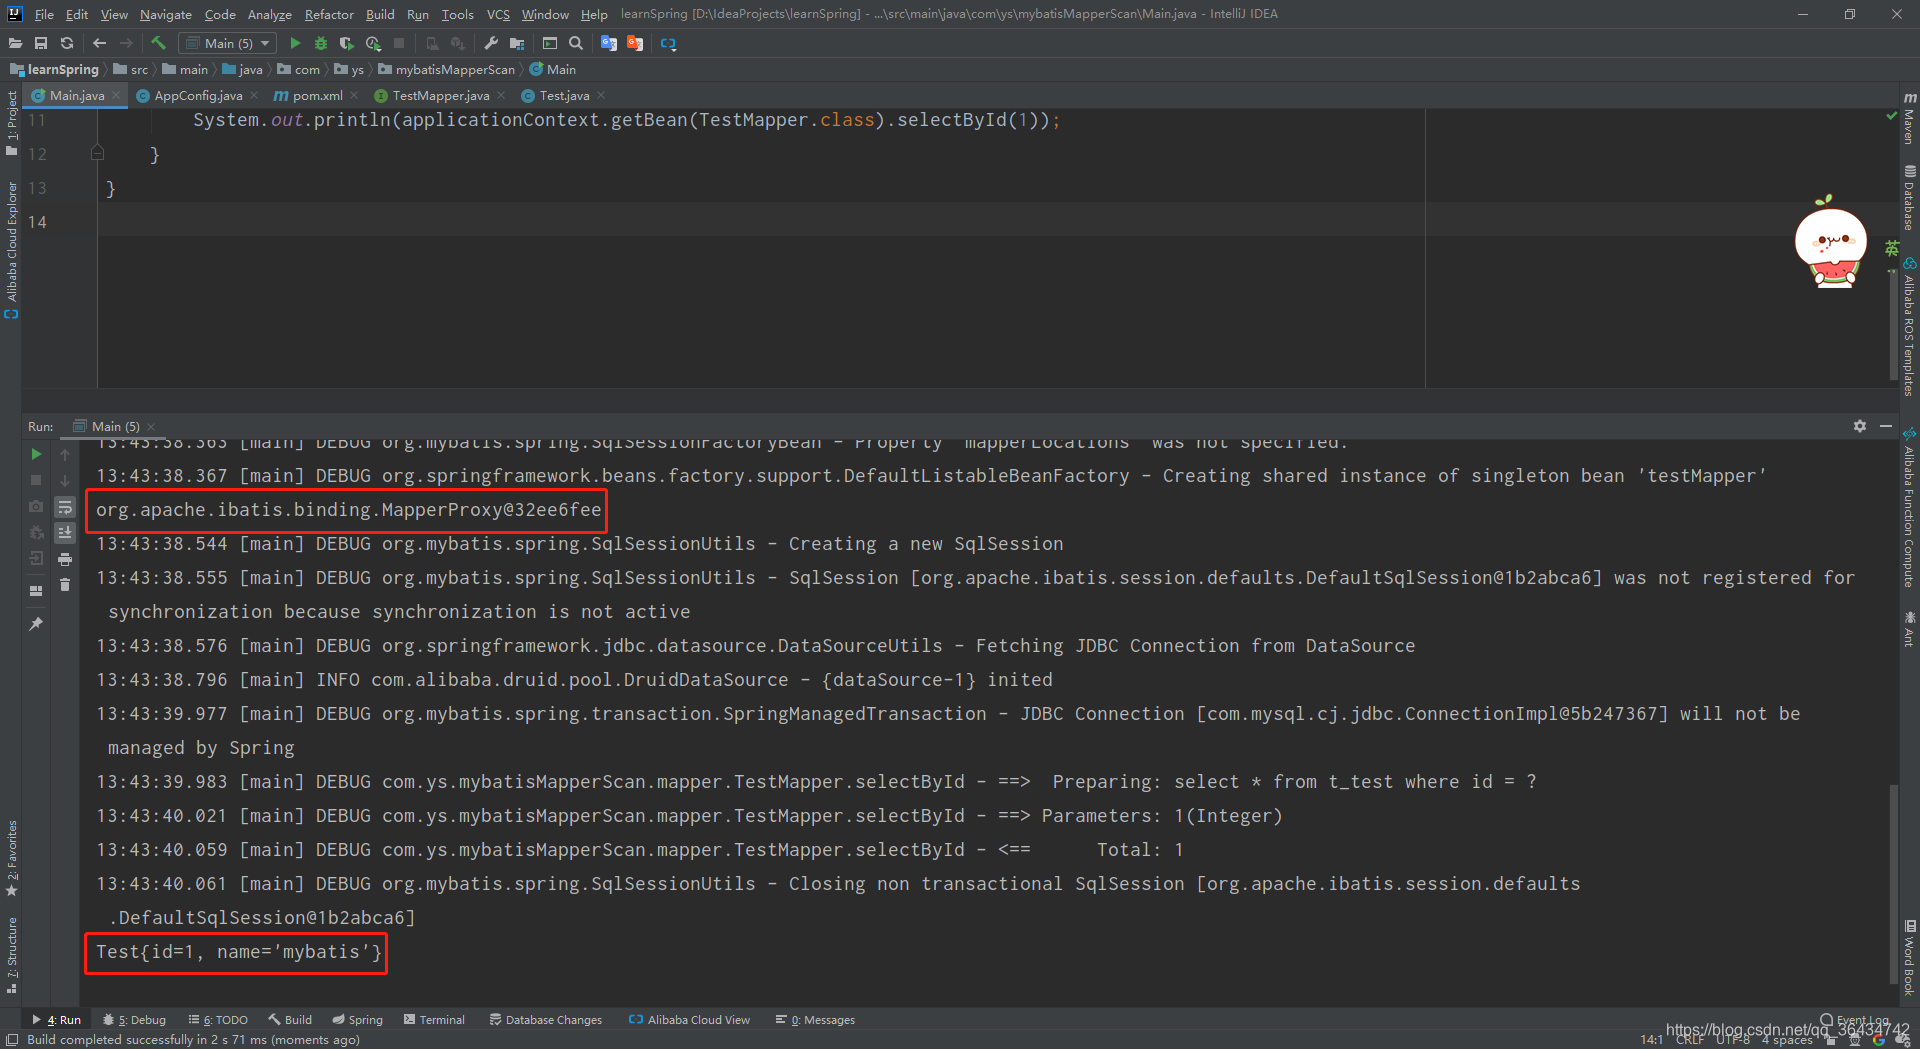Open the 4 spaces indent selector
This screenshot has height=1049, width=1920.
[x=1787, y=1040]
